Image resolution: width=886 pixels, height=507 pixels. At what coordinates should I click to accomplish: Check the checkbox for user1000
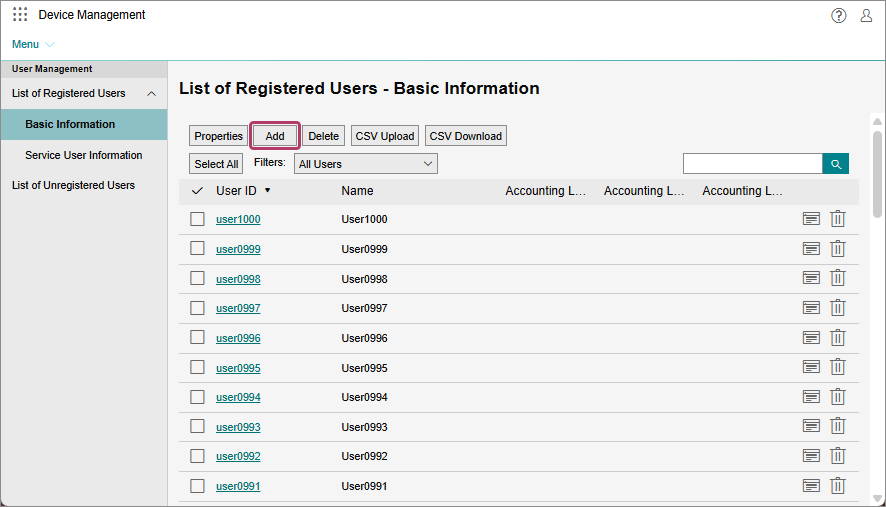197,219
